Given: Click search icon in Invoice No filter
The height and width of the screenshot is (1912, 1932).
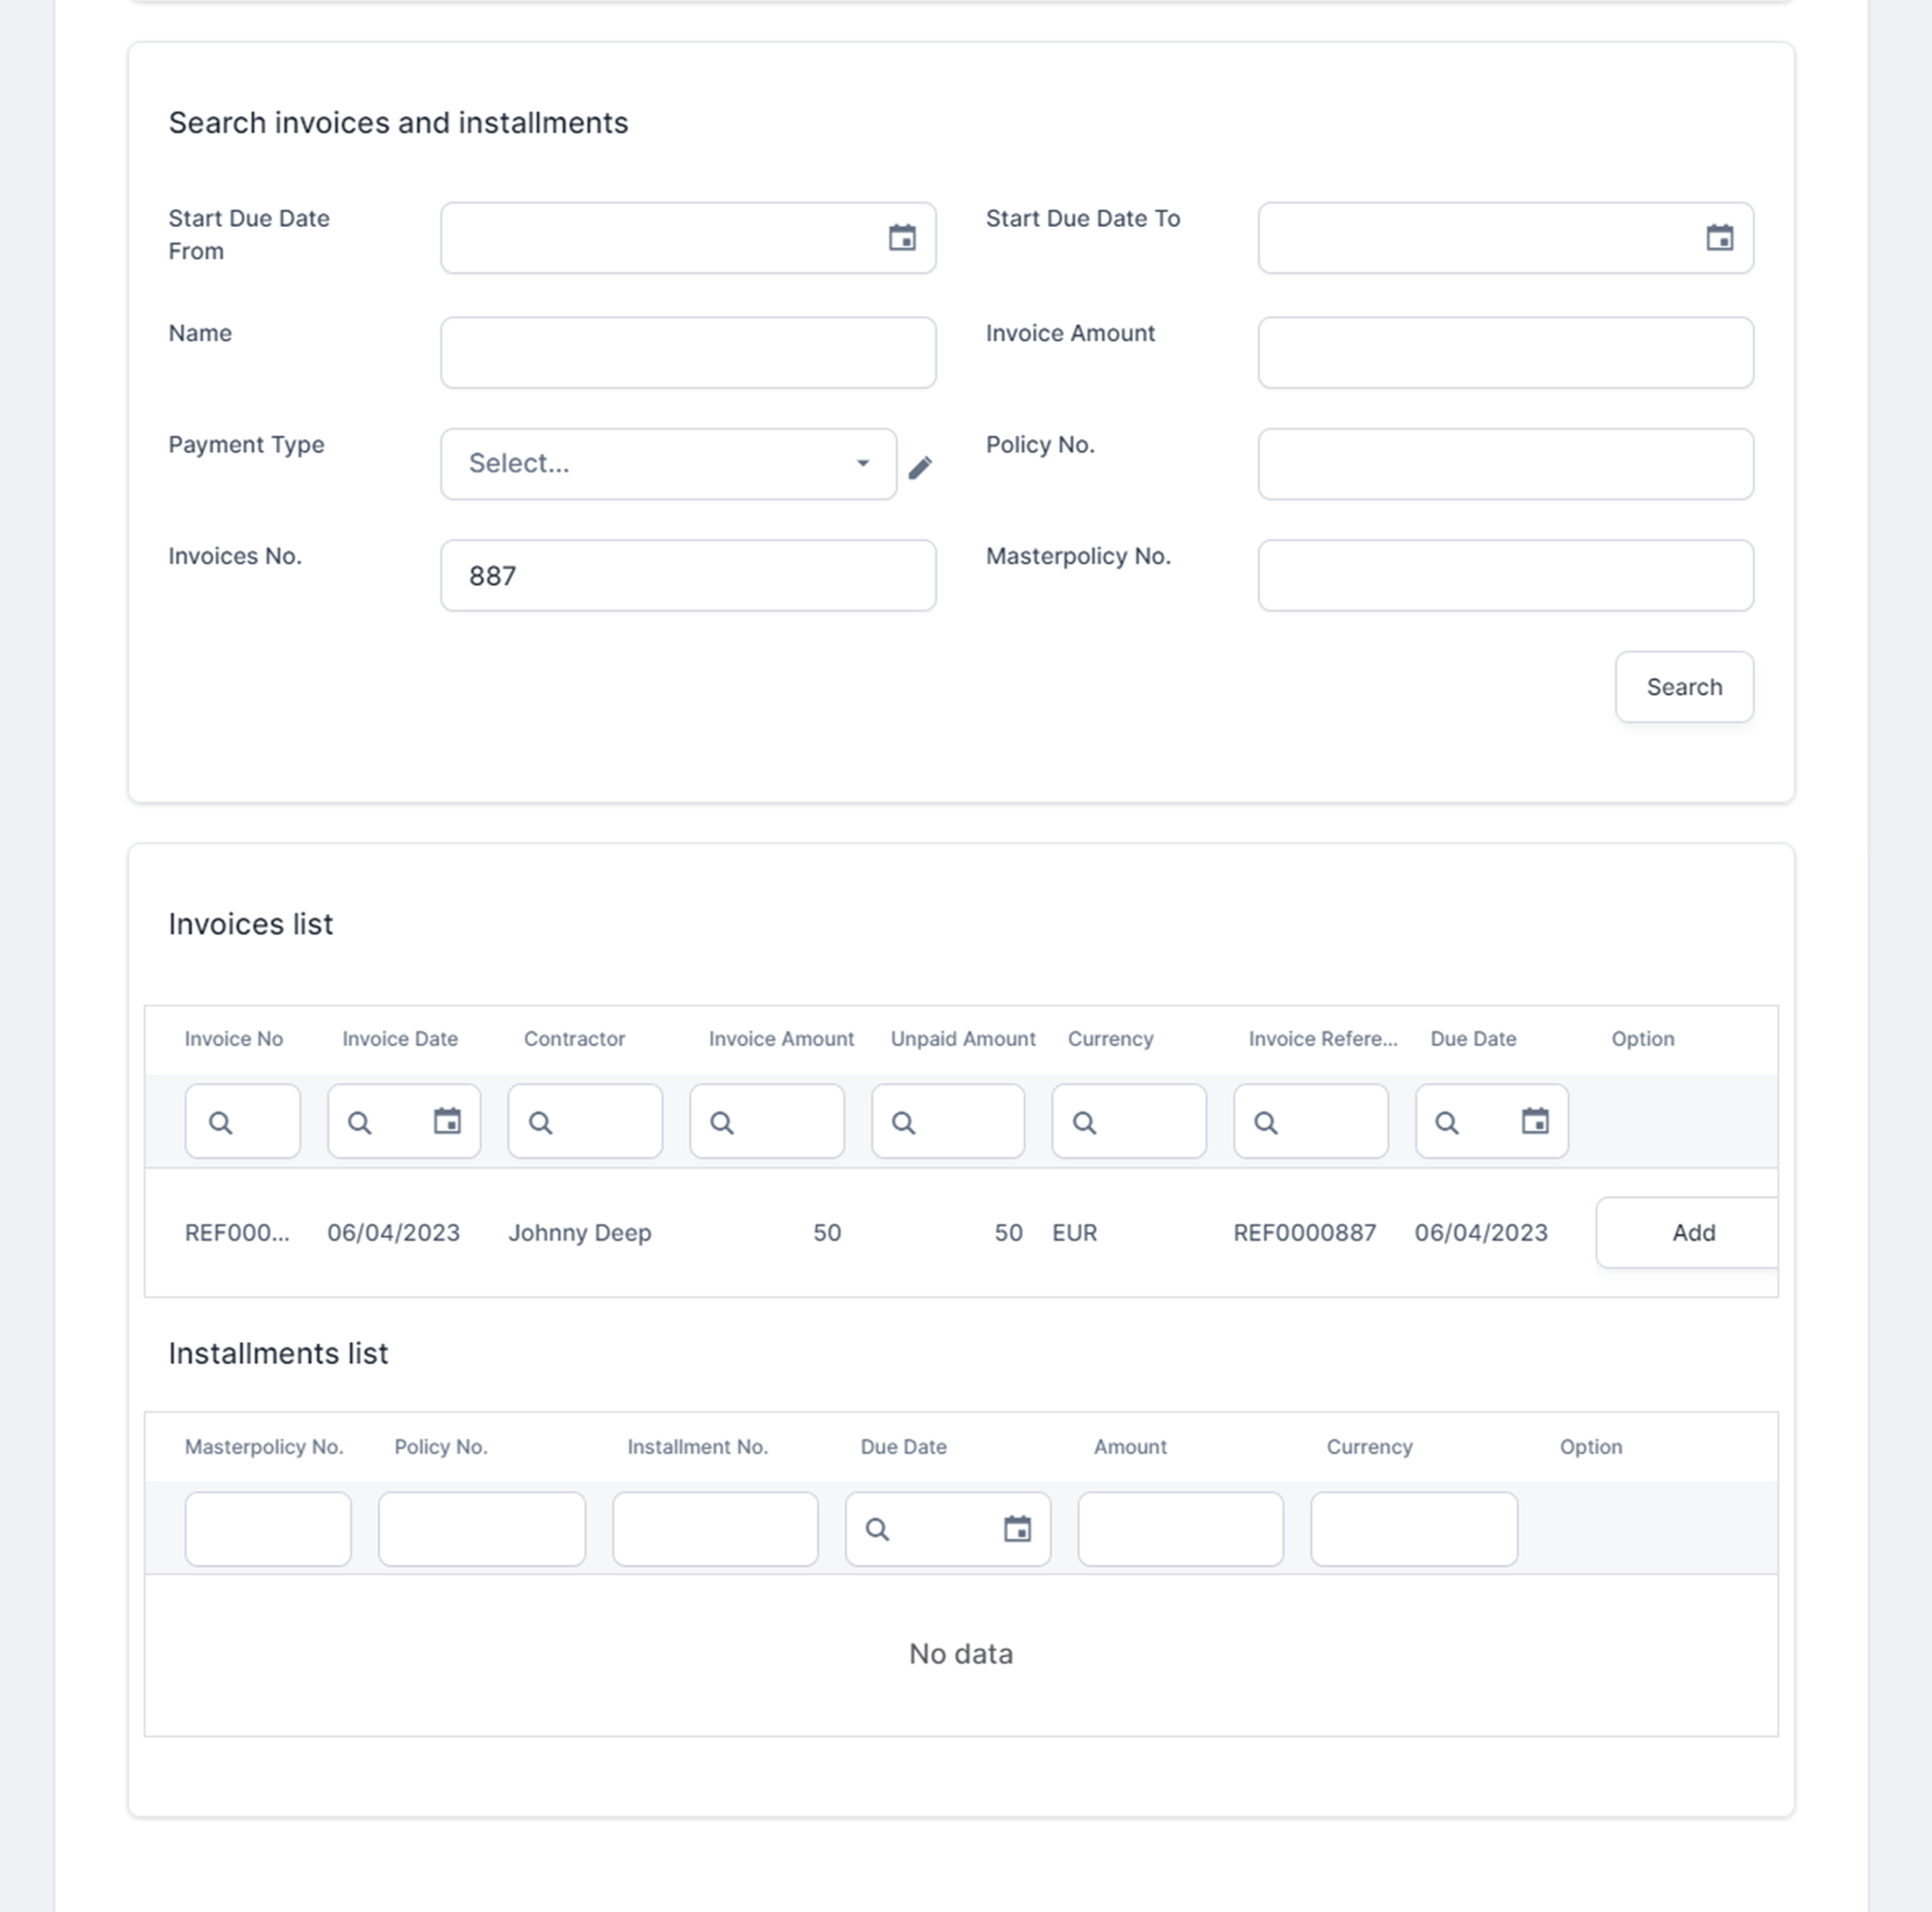Looking at the screenshot, I should [221, 1123].
